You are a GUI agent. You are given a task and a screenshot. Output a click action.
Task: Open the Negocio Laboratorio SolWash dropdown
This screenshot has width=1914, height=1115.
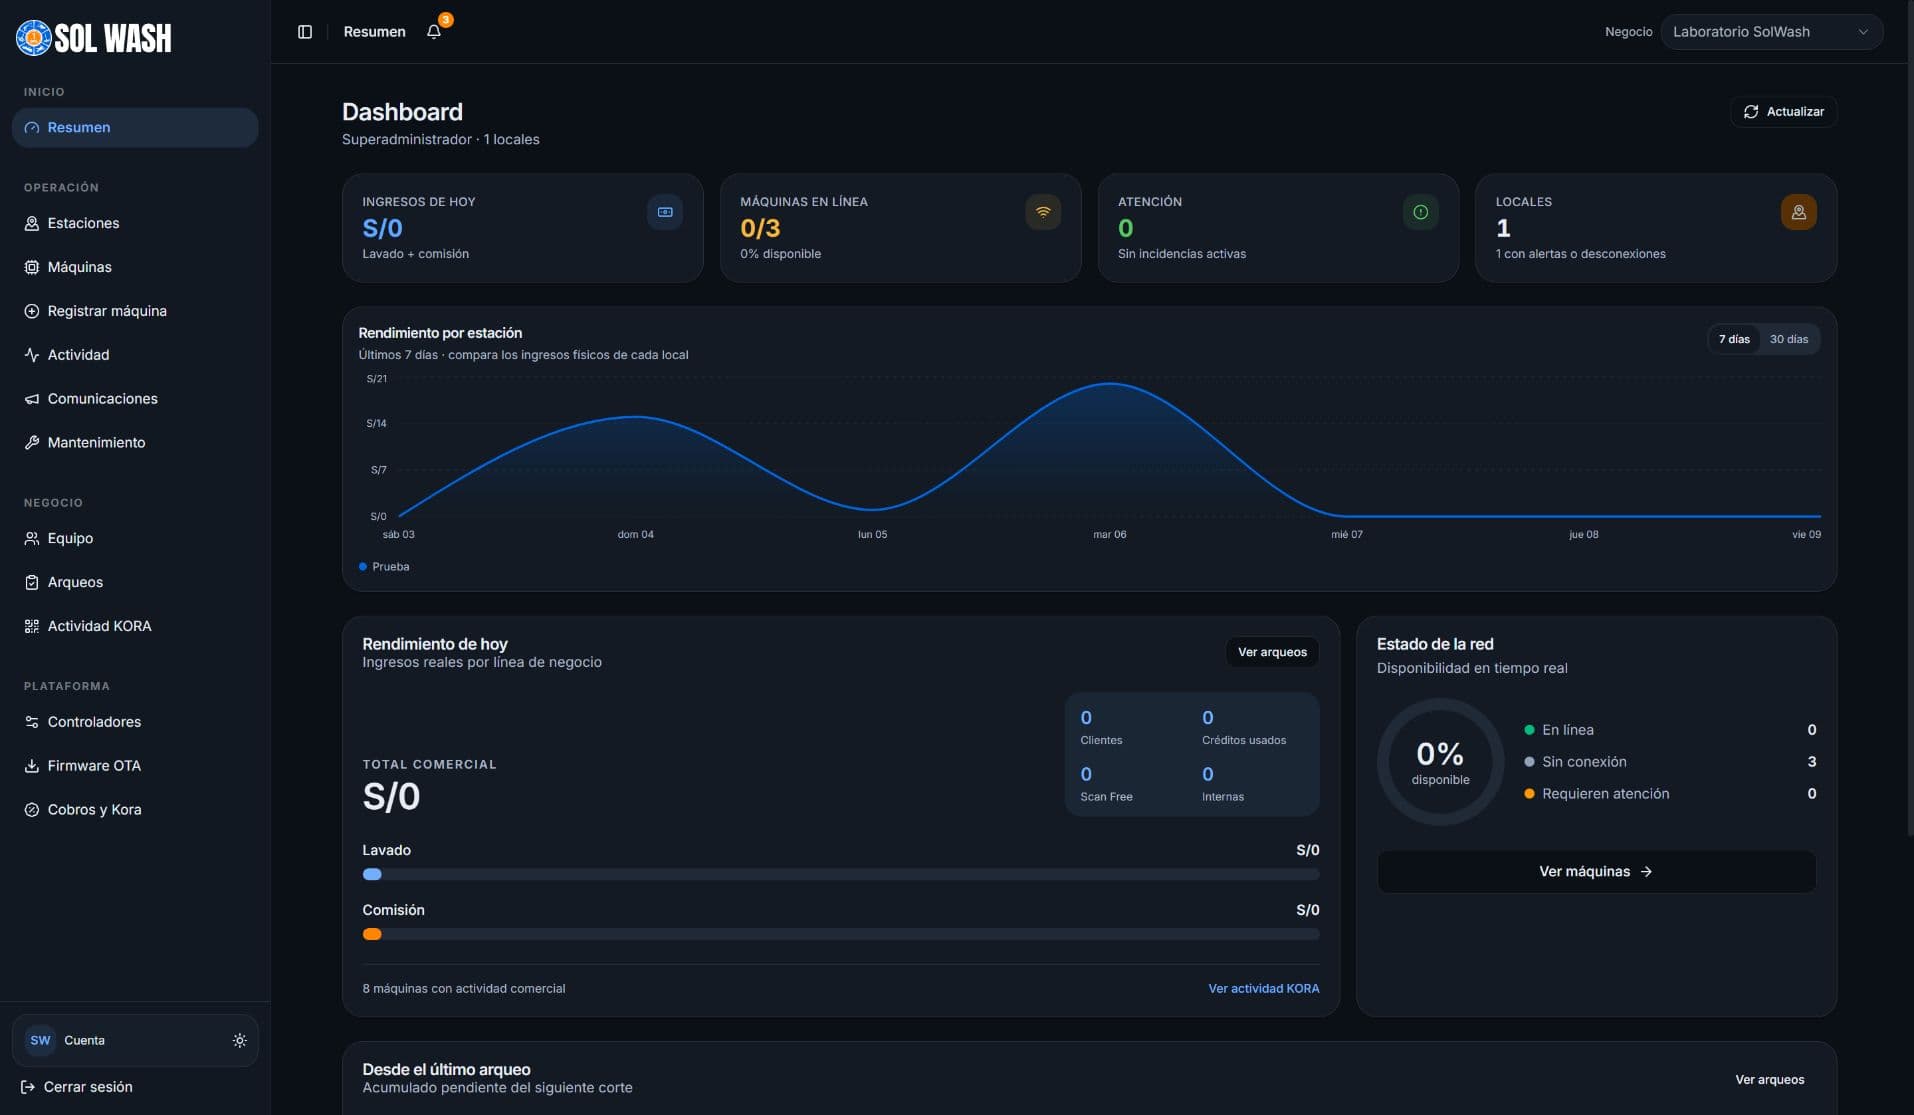[x=1771, y=32]
